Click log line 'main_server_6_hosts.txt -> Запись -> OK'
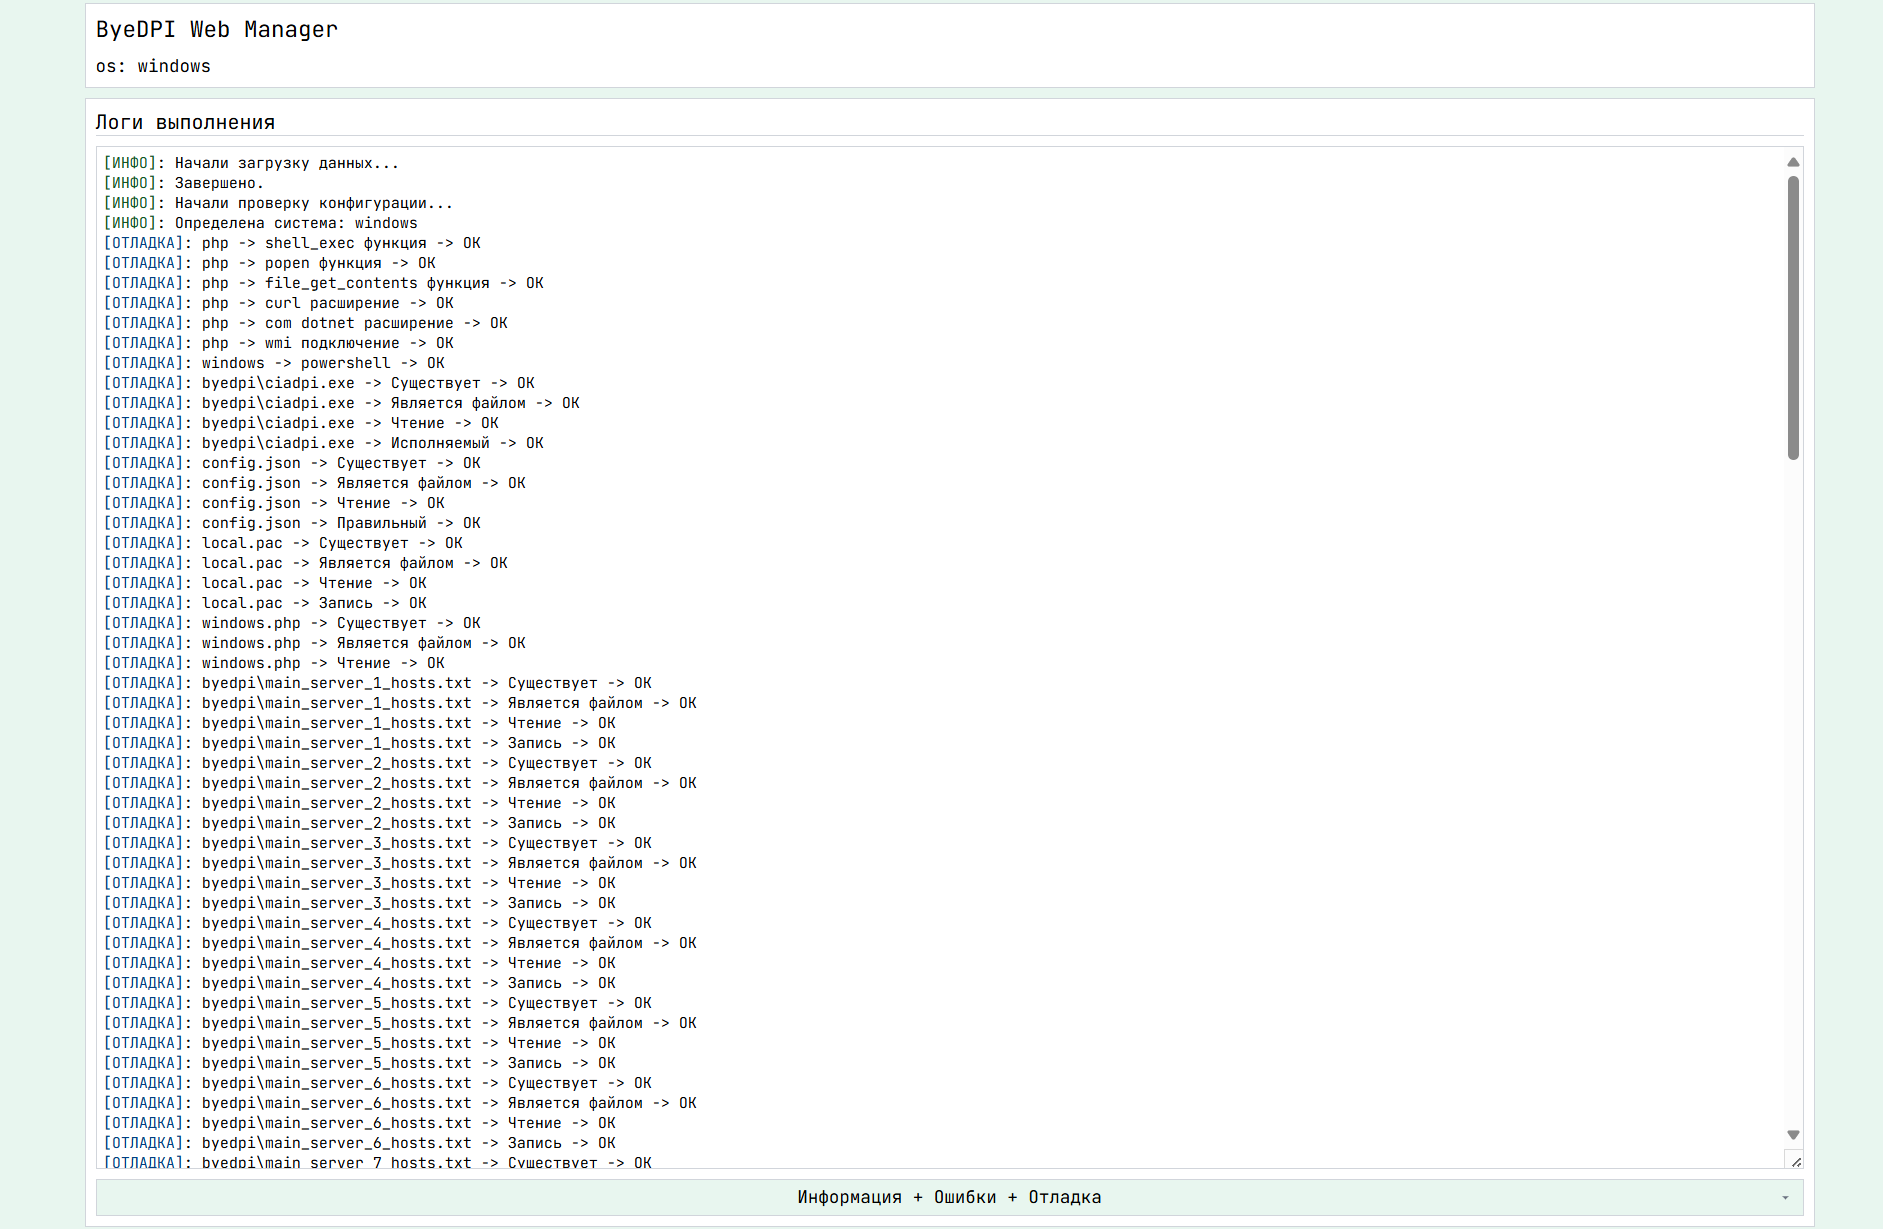 click(x=360, y=1143)
